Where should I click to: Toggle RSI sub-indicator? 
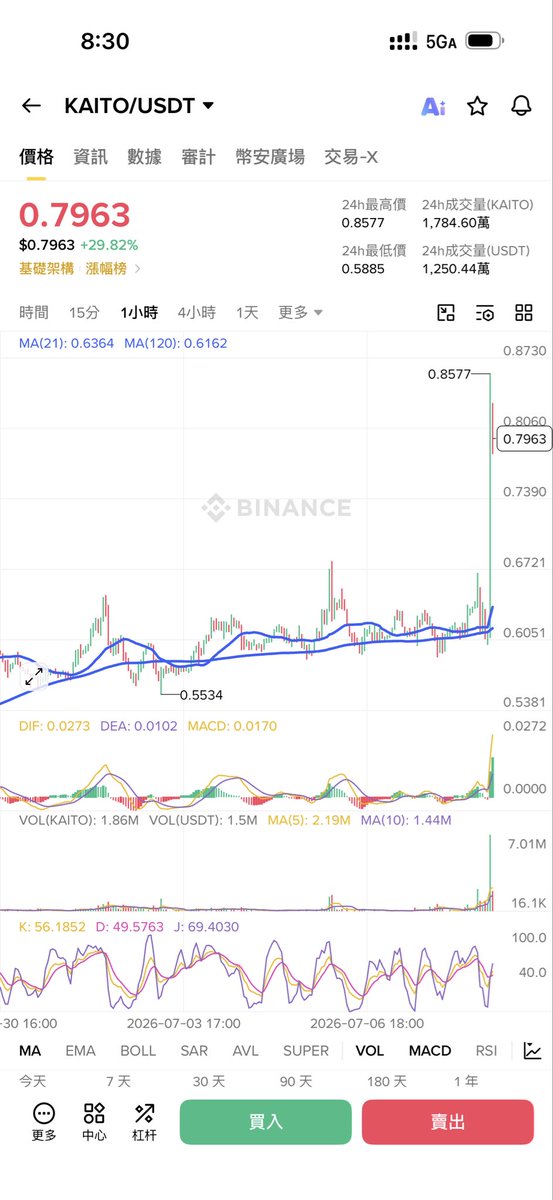(x=486, y=1051)
